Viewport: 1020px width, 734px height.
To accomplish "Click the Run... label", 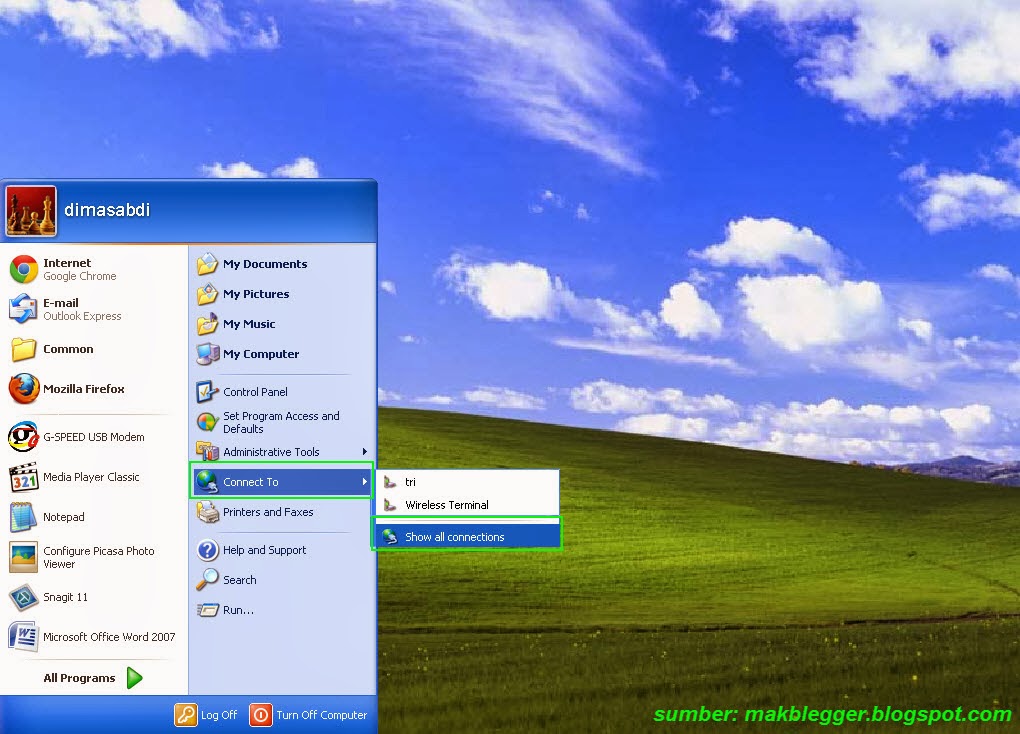I will point(238,610).
